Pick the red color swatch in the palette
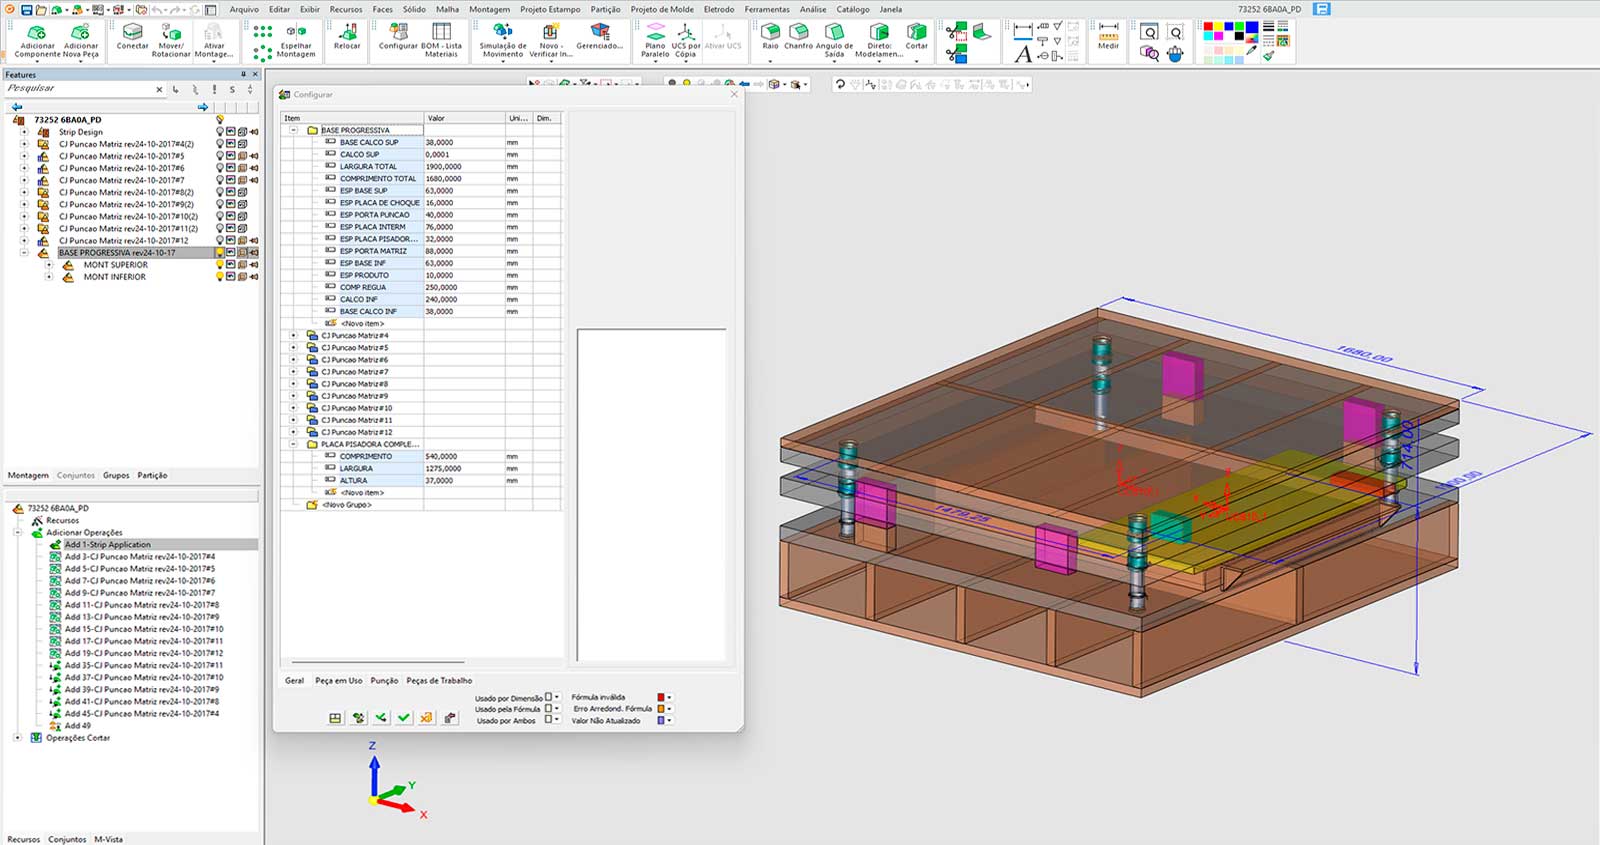 pyautogui.click(x=1208, y=27)
